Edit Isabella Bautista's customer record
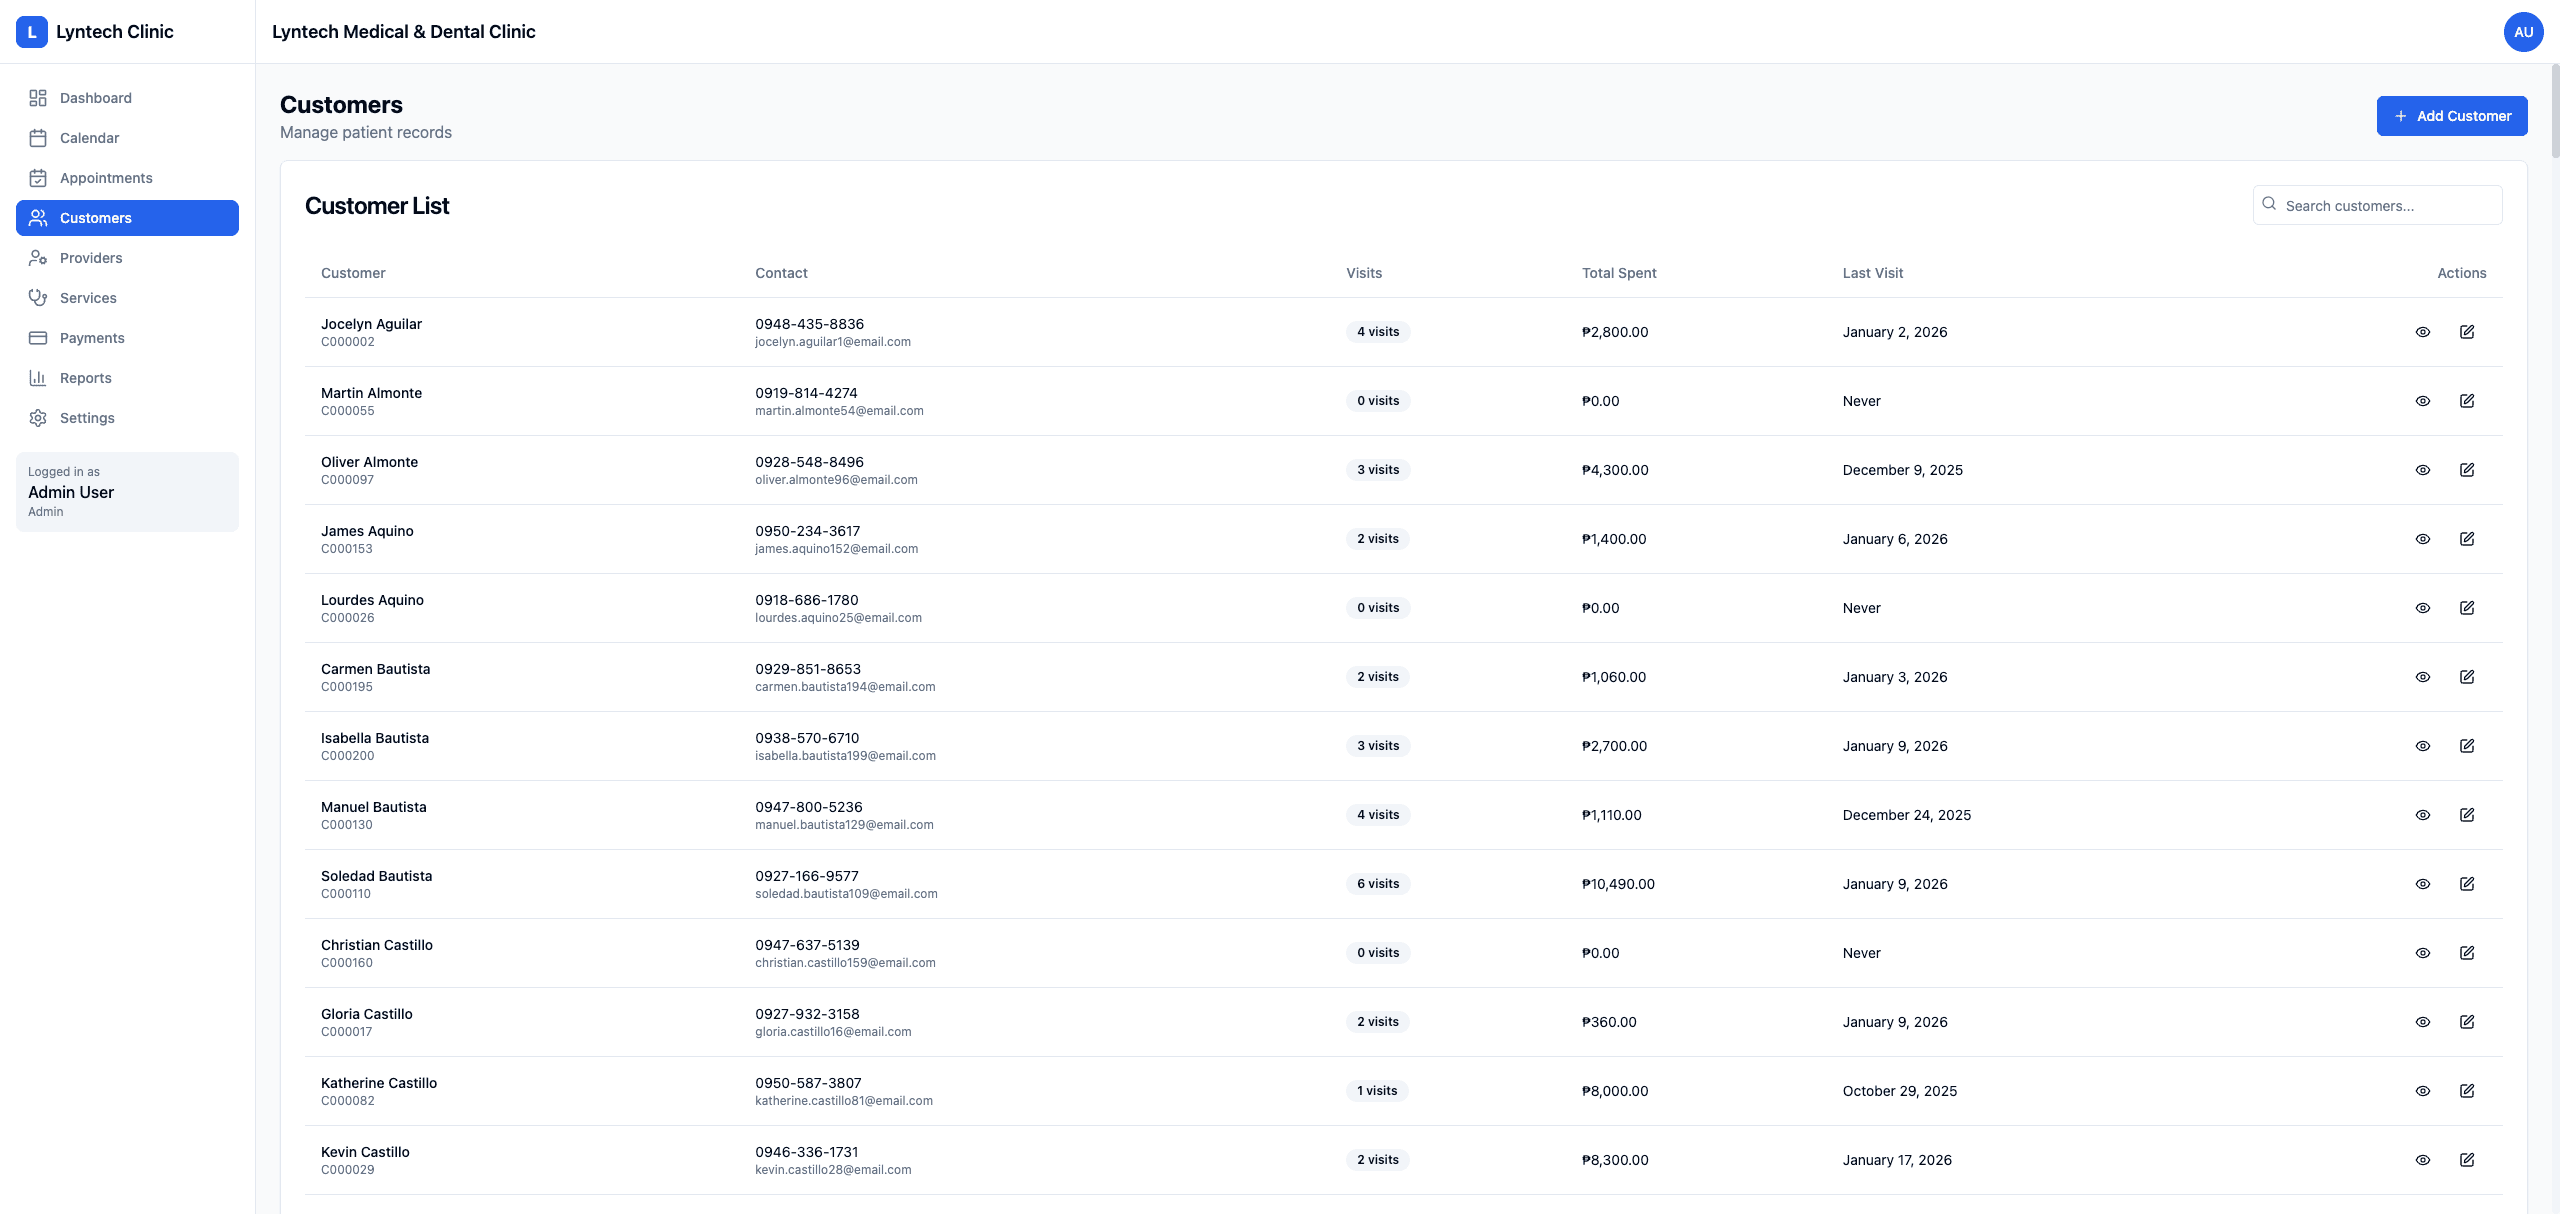This screenshot has height=1214, width=2560. pos(2467,746)
